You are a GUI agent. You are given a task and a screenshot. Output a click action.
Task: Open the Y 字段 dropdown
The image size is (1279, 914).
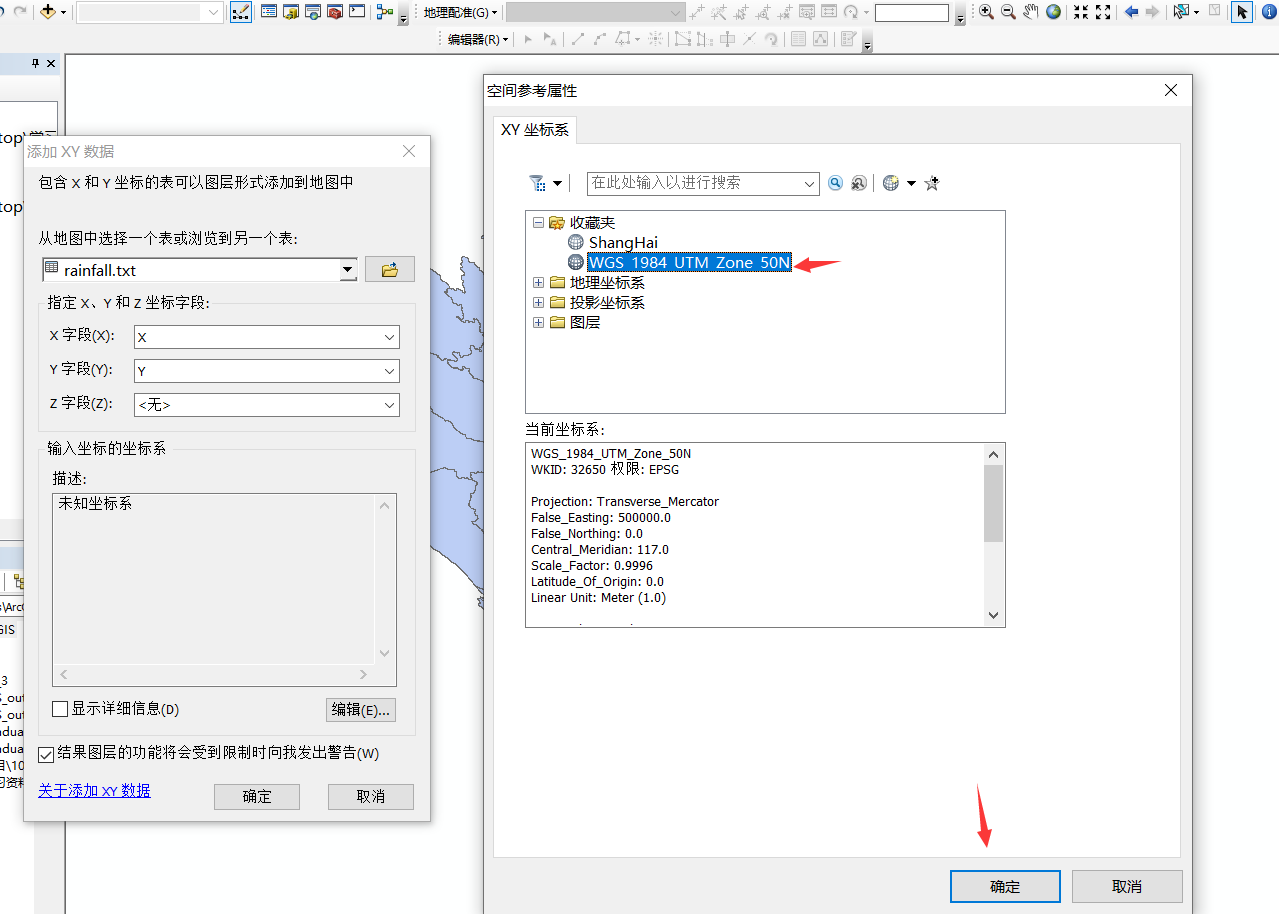click(390, 371)
